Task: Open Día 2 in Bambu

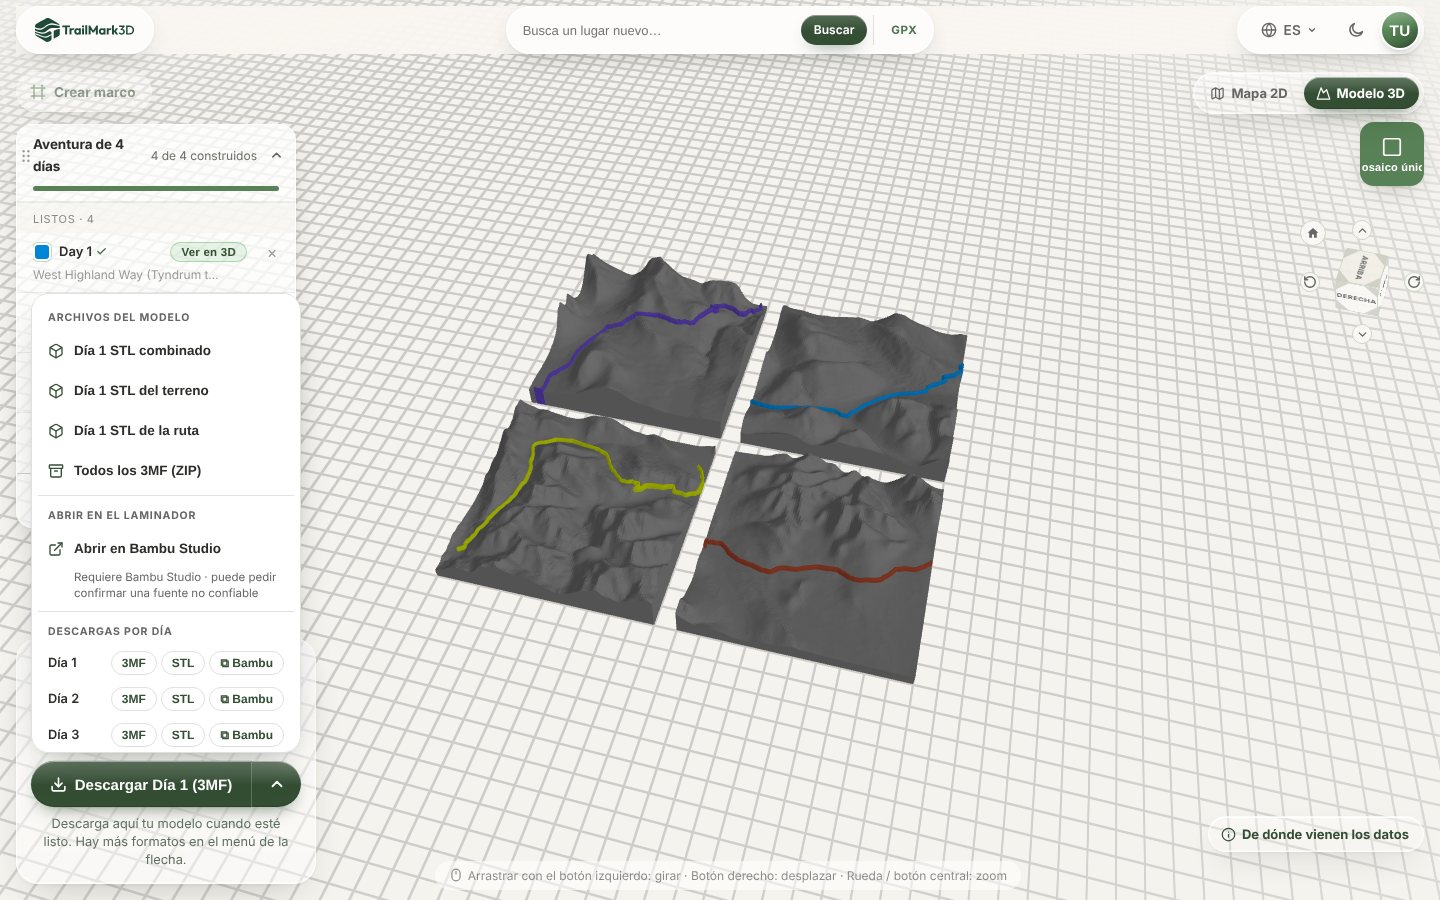Action: click(246, 699)
